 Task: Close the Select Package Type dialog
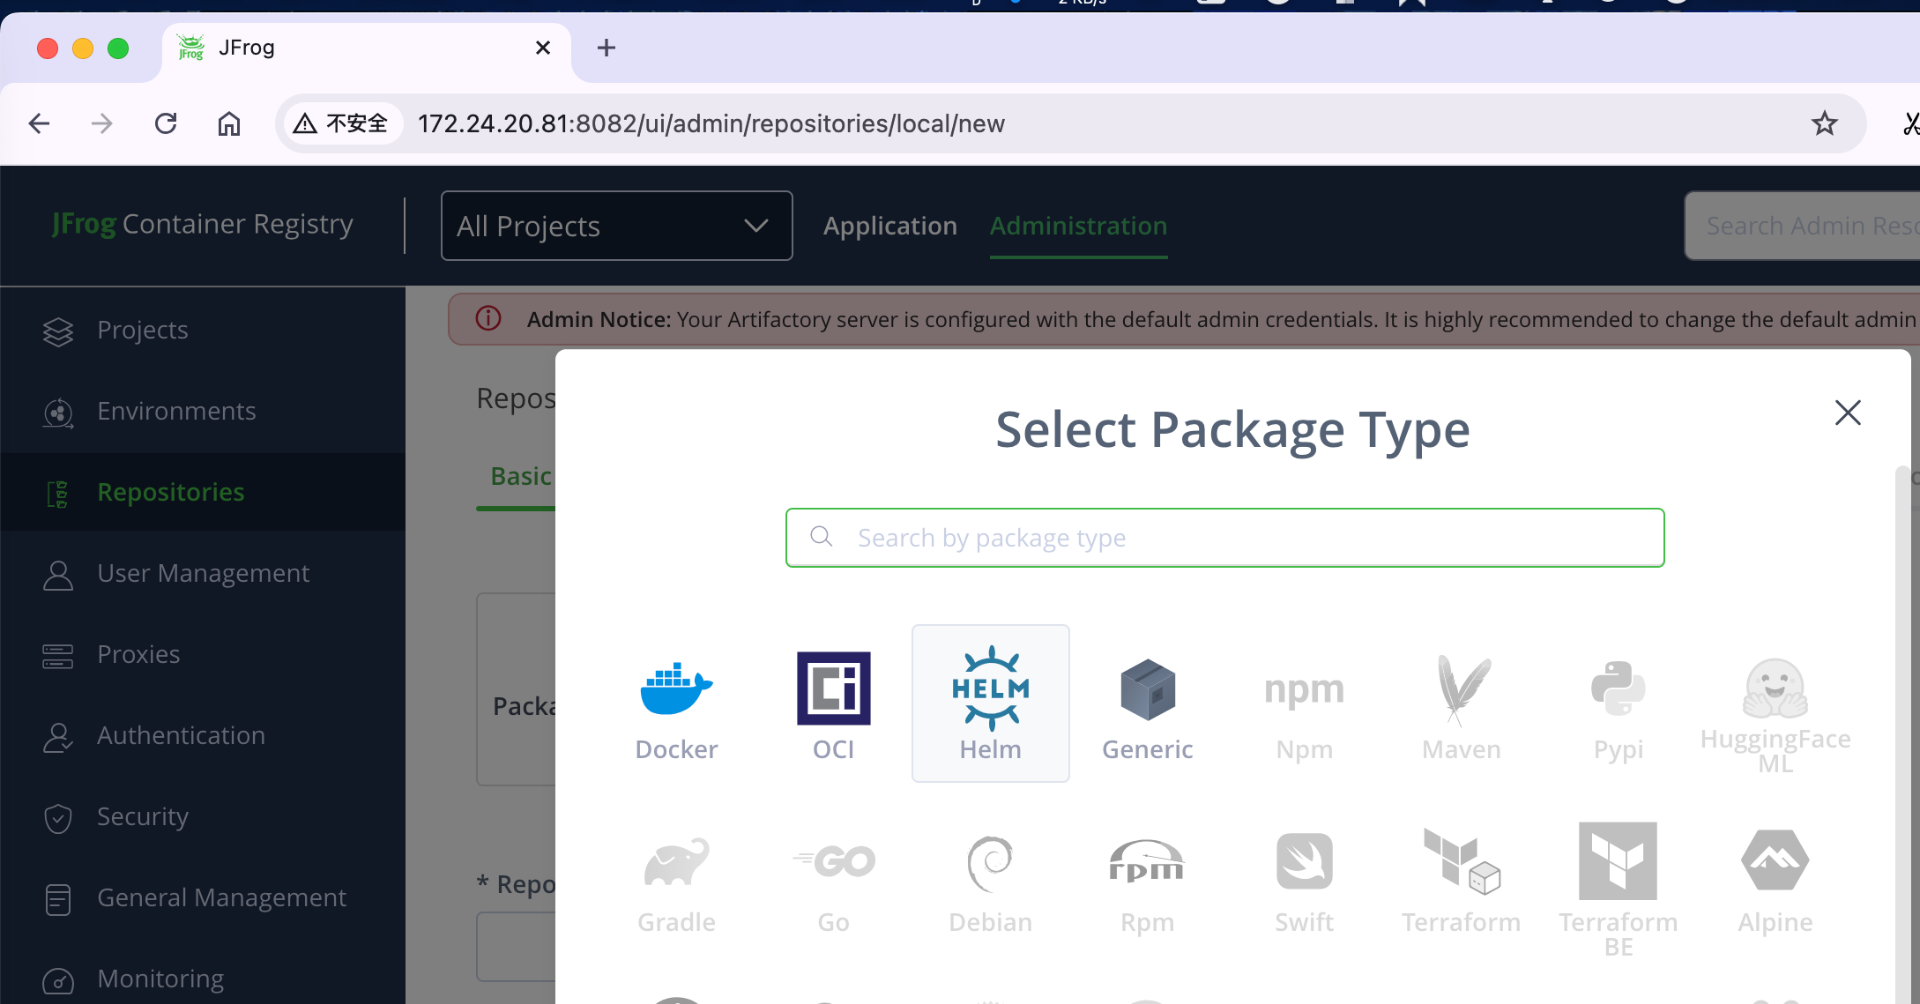(x=1847, y=412)
